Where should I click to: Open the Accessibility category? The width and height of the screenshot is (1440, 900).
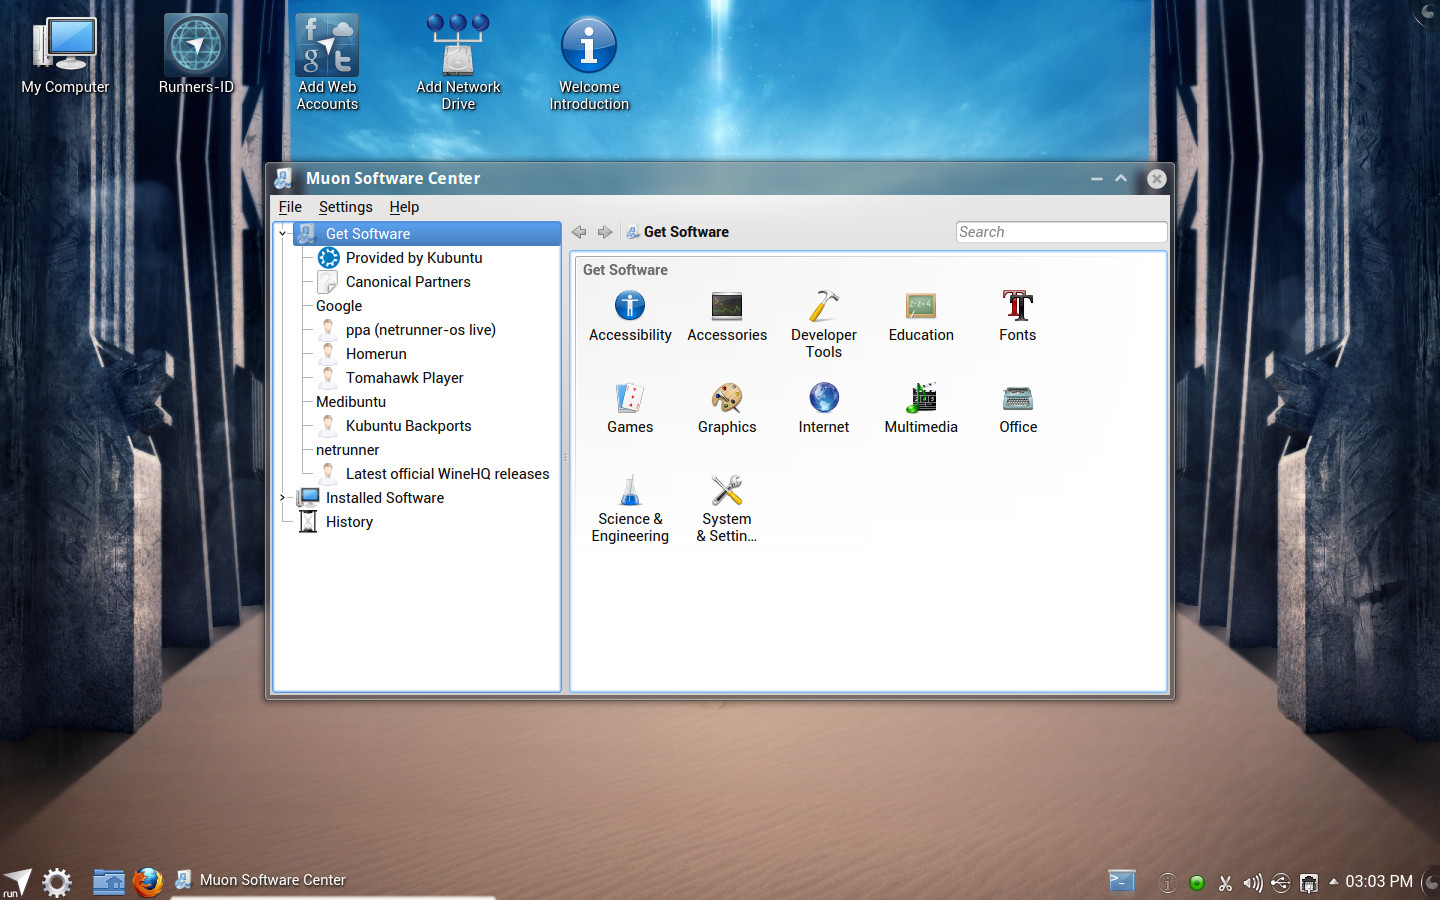[630, 316]
